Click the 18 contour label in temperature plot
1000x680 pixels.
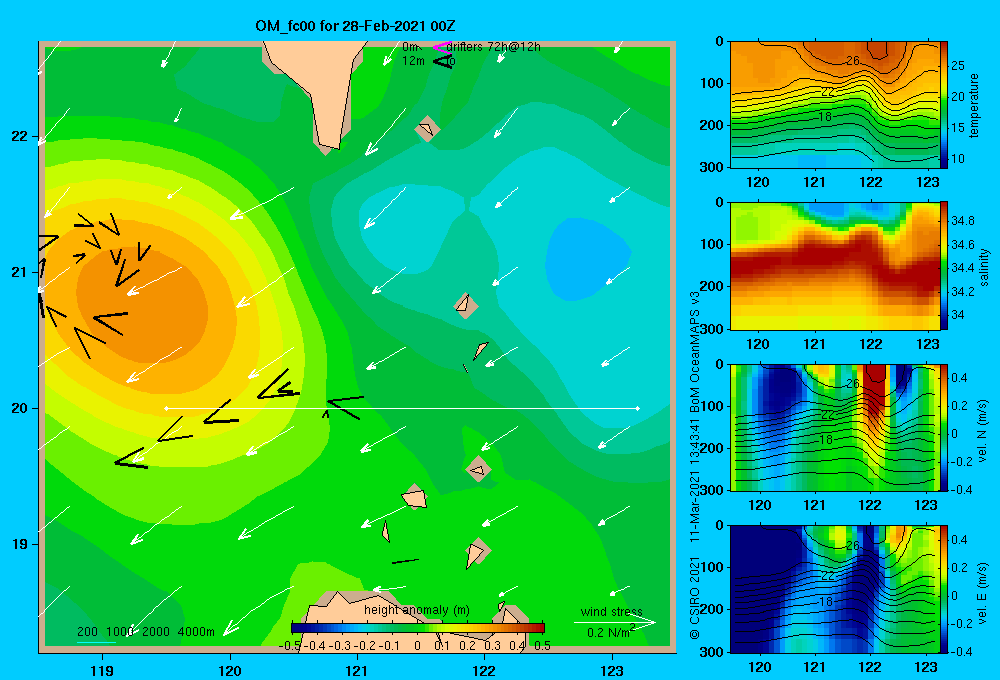click(x=825, y=117)
